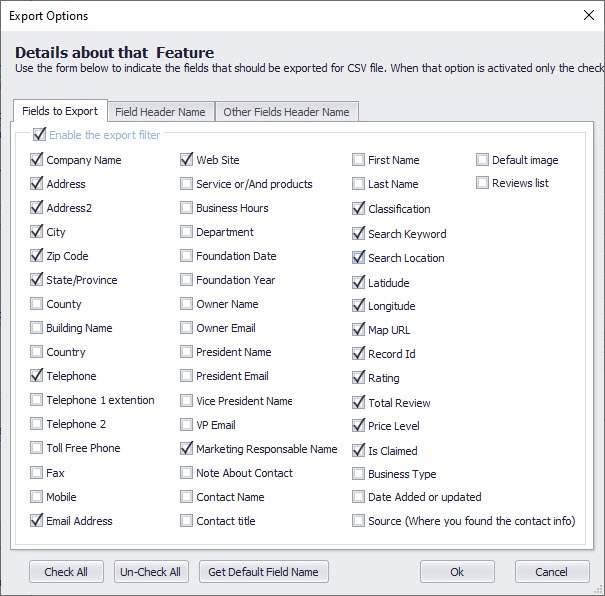
Task: Enable Source contact info checkbox
Action: (358, 520)
